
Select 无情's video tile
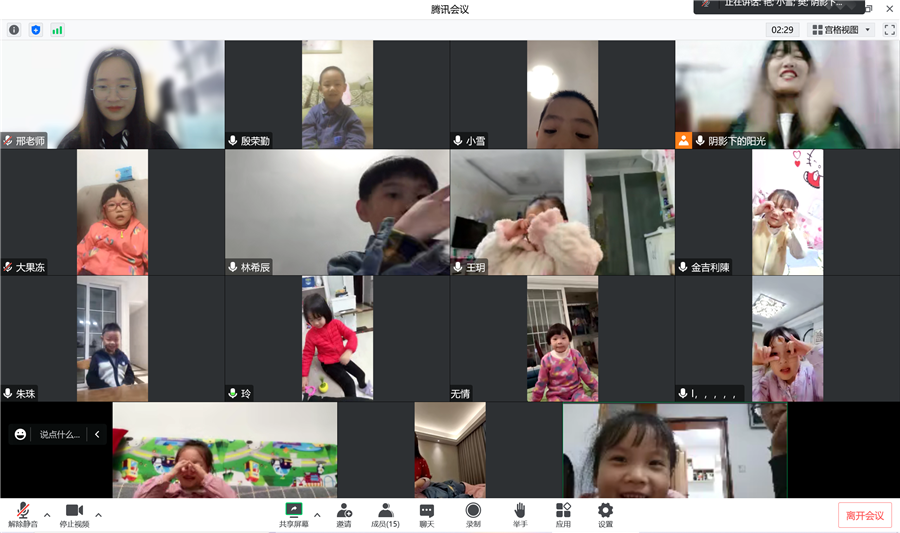click(562, 339)
